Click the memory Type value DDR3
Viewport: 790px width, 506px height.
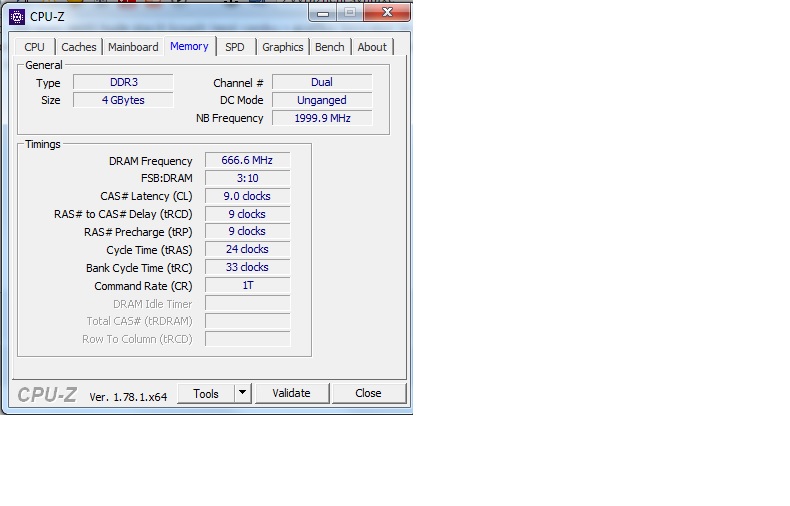[x=123, y=82]
